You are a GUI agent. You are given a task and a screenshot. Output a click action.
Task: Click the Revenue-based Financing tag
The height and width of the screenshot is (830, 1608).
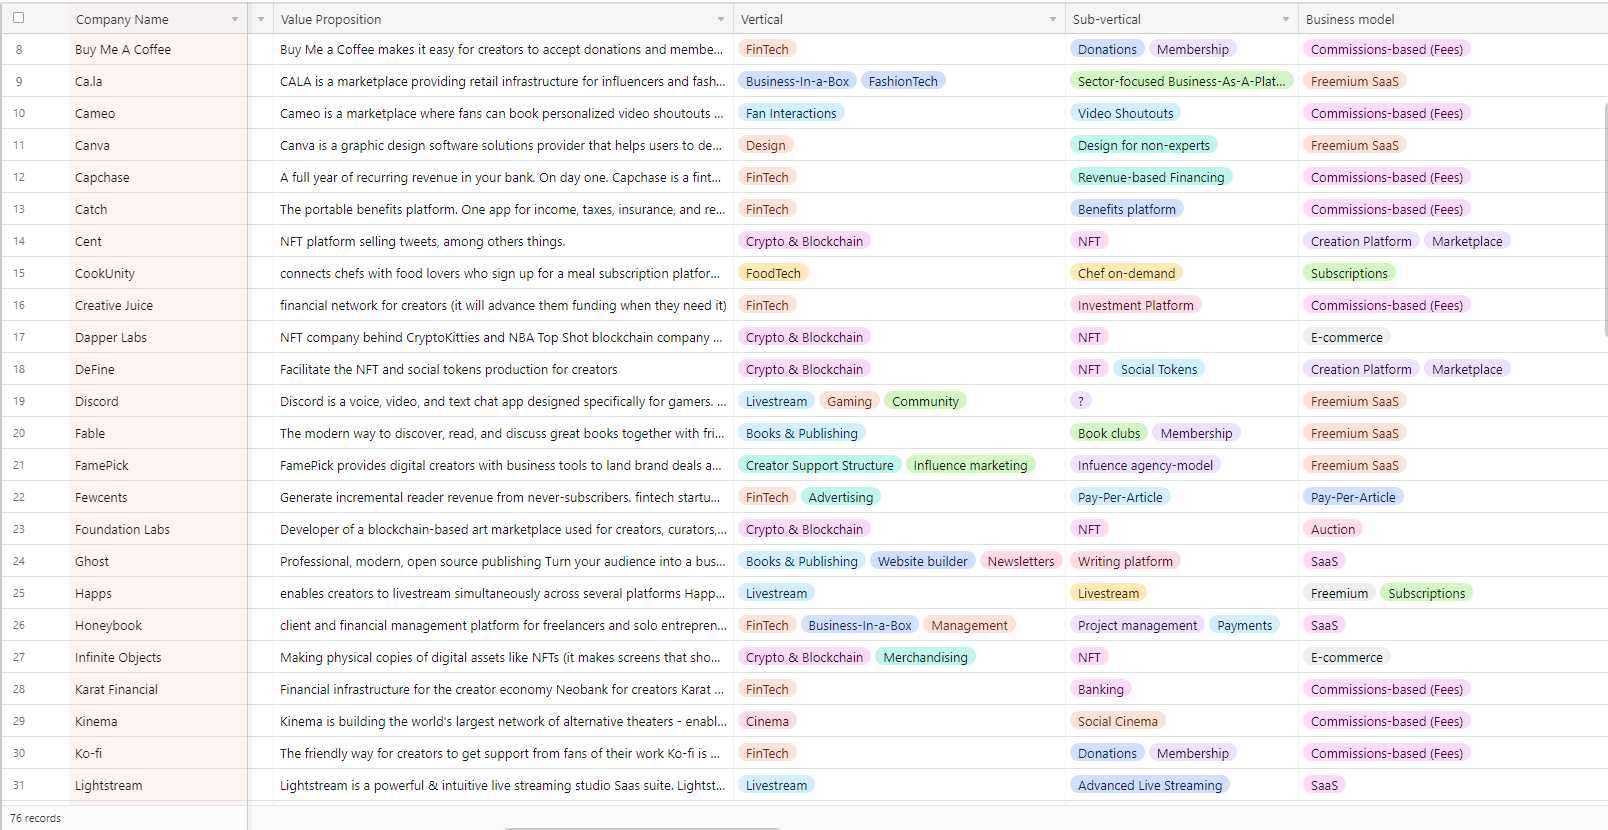coord(1151,177)
